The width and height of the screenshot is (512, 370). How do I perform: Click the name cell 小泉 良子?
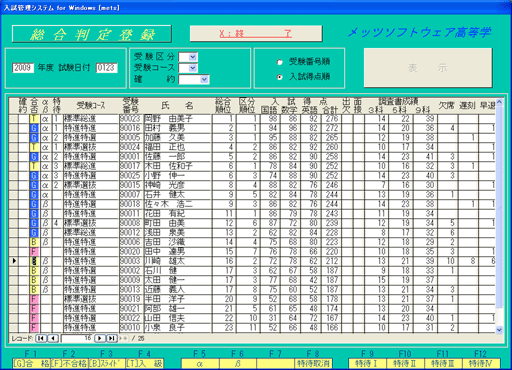coord(178,328)
